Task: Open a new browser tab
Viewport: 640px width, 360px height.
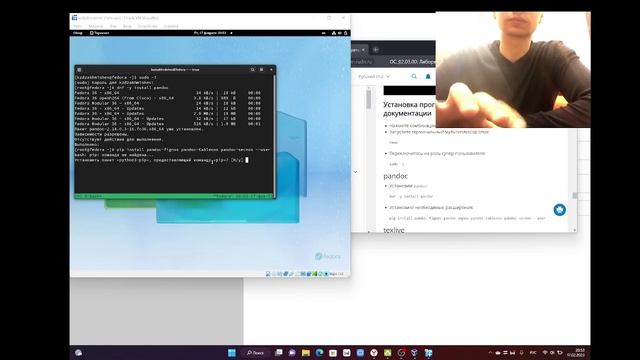Action: [x=376, y=50]
